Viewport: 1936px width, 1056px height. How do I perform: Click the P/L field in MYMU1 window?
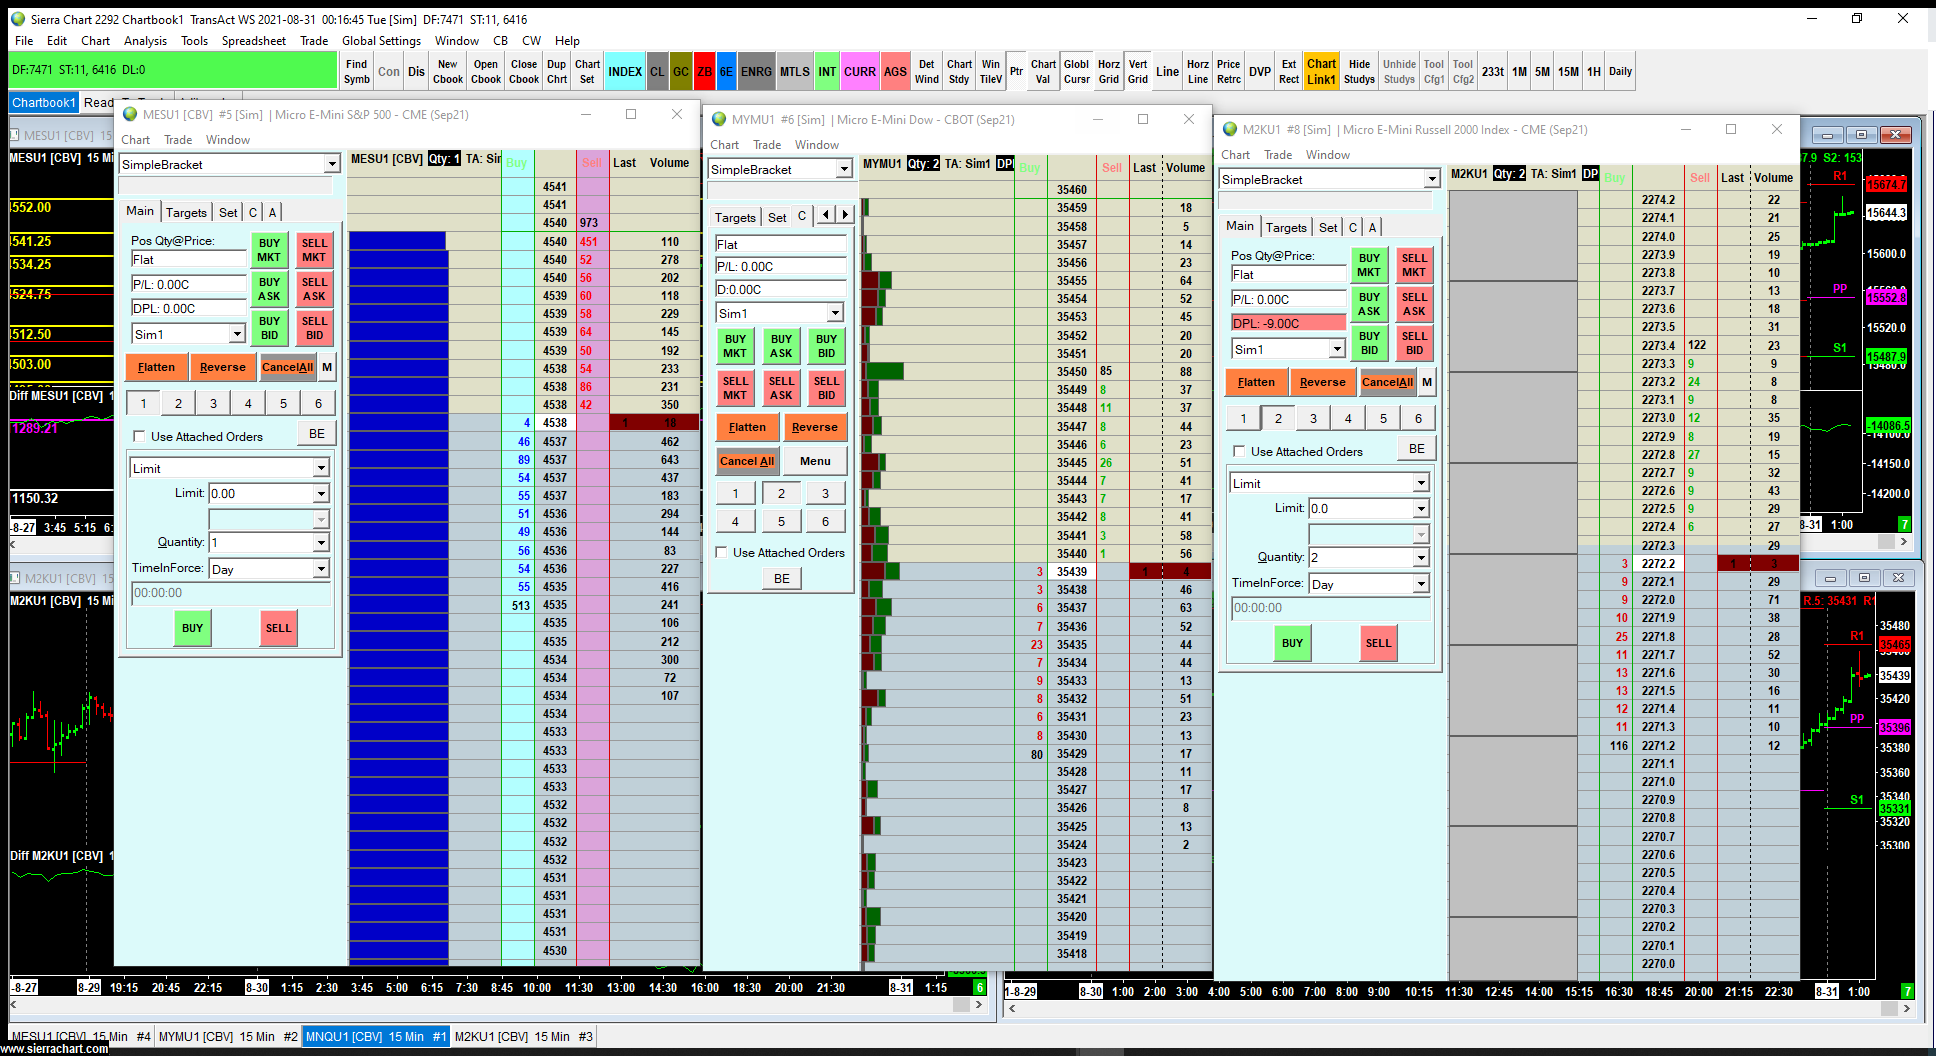pos(780,267)
